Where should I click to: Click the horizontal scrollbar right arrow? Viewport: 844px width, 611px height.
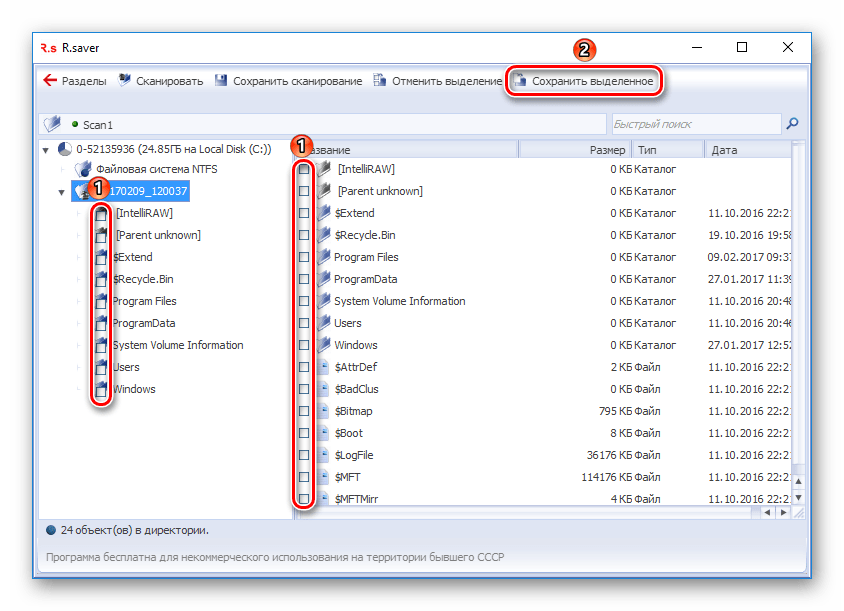(784, 512)
